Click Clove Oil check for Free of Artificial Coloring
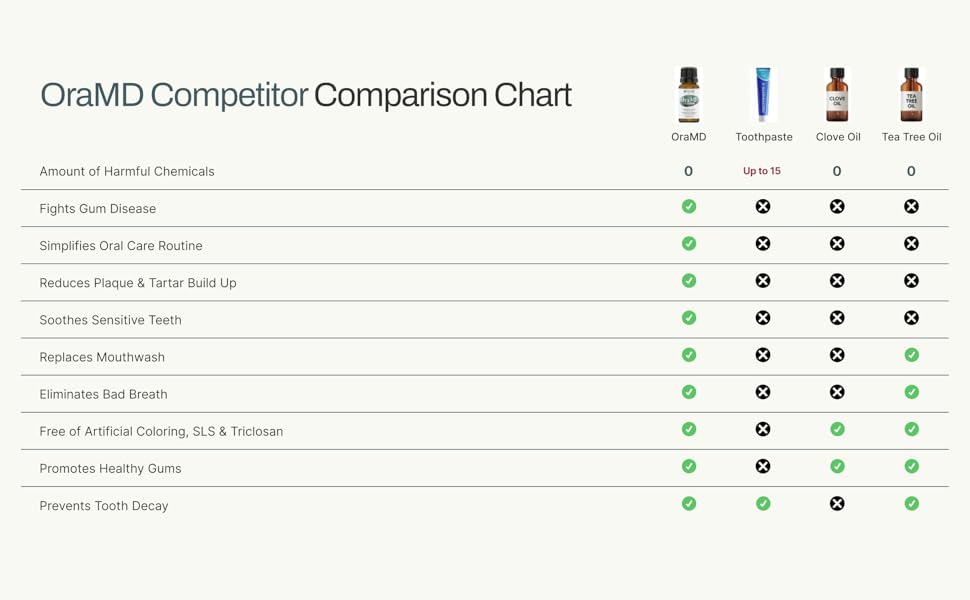Viewport: 970px width, 600px height. (837, 430)
